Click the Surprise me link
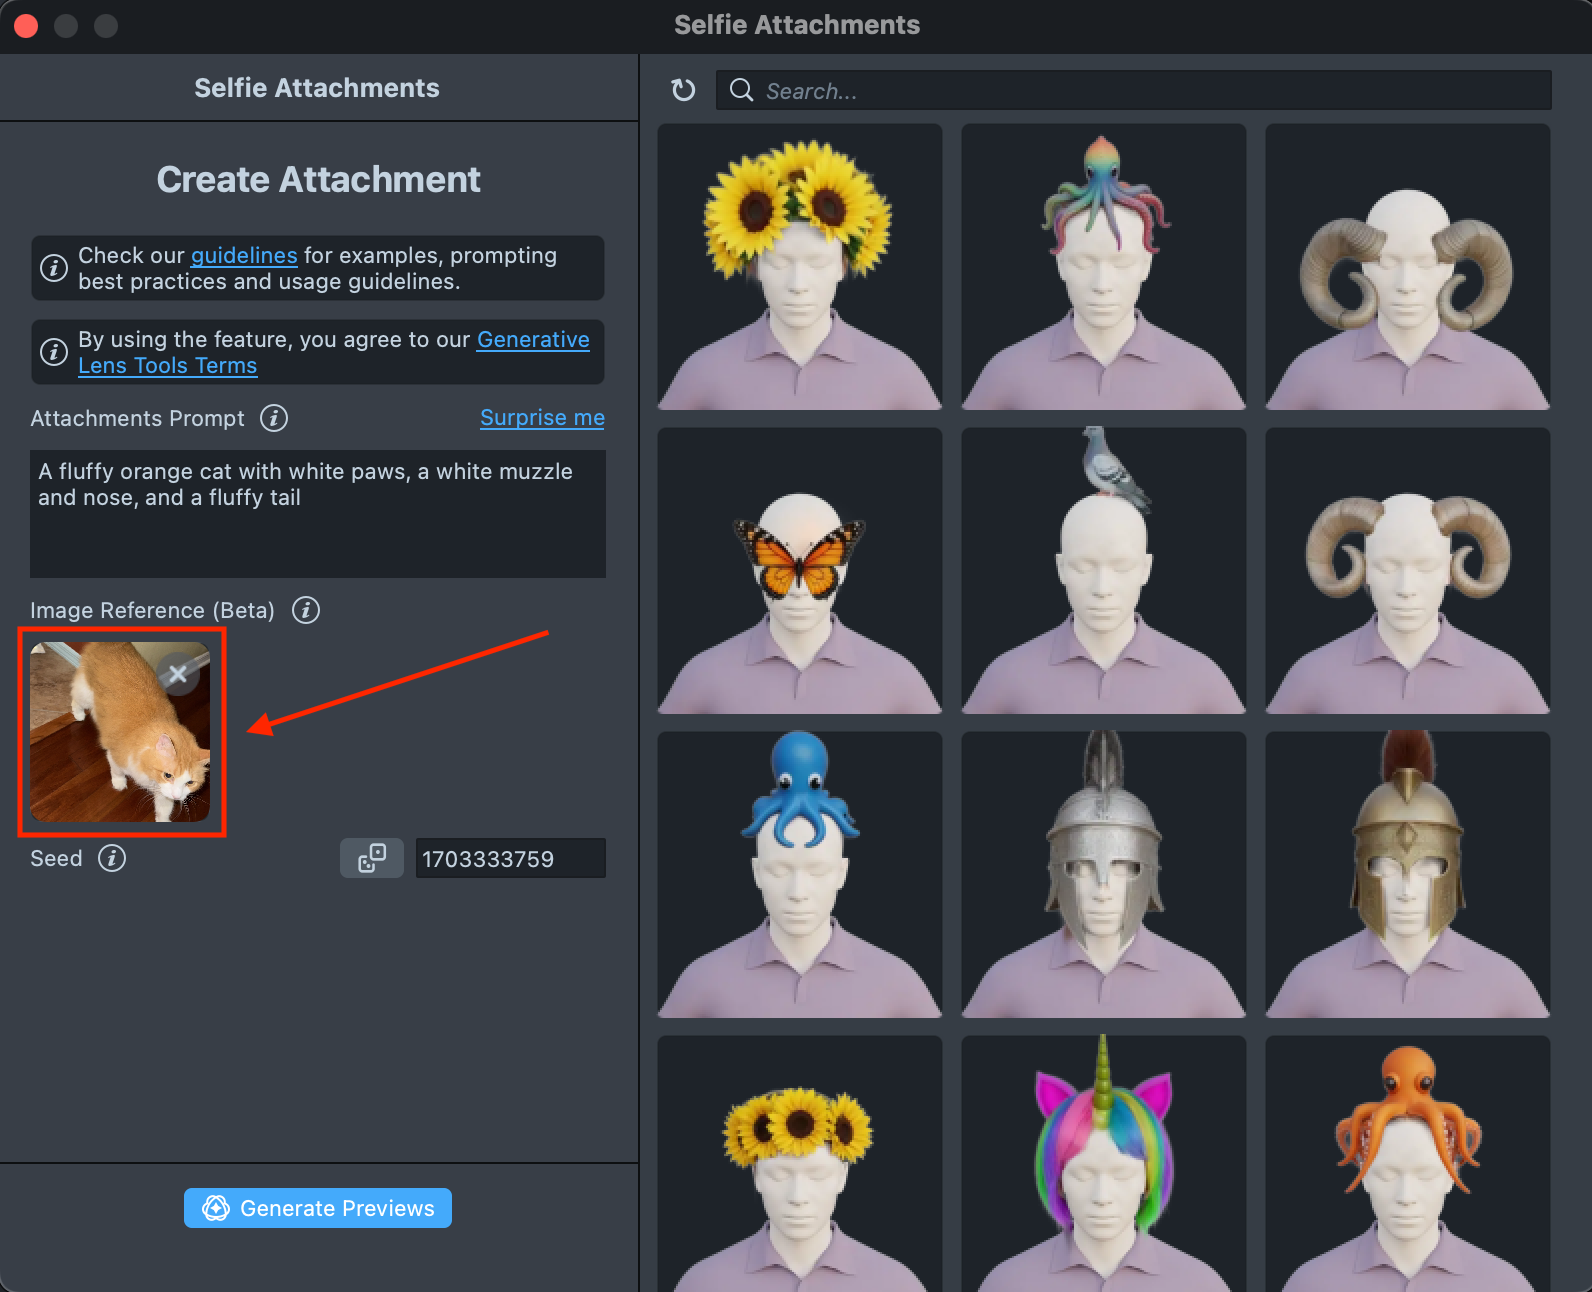The image size is (1592, 1292). (x=542, y=418)
